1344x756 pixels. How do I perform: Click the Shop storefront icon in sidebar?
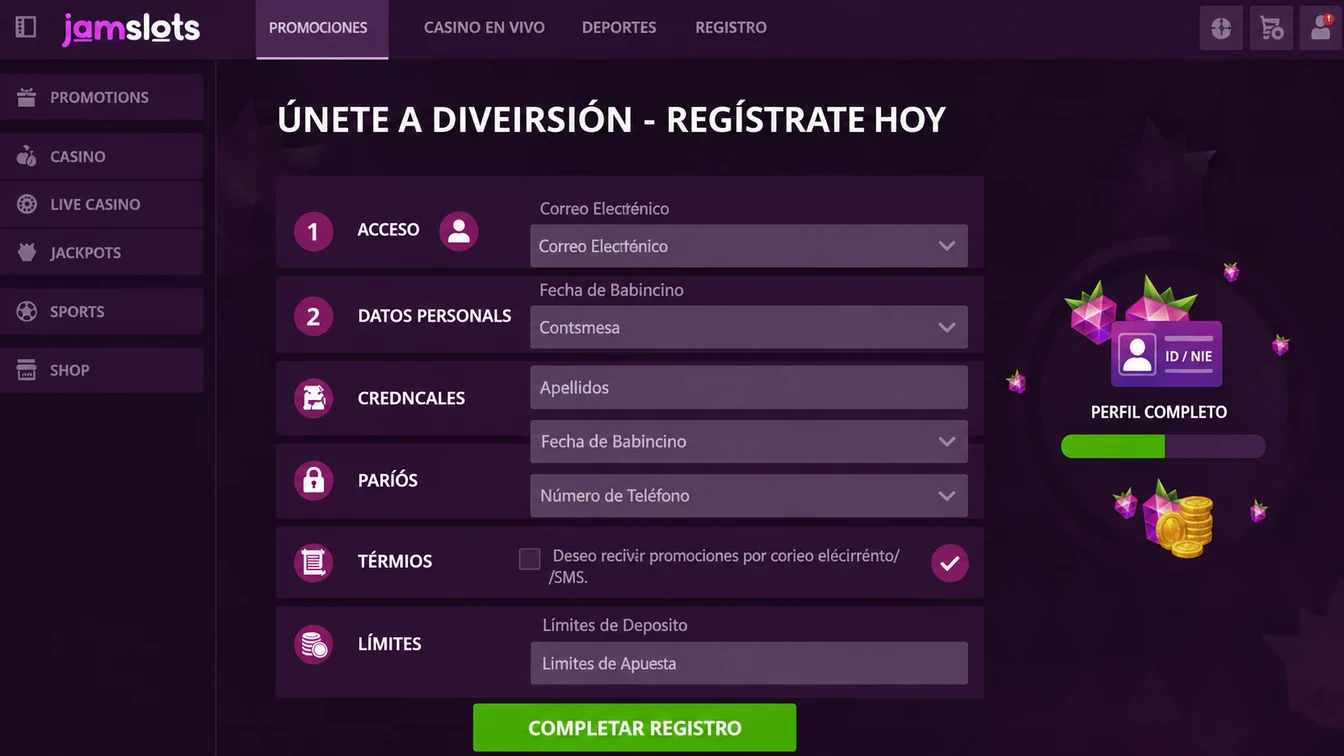27,370
